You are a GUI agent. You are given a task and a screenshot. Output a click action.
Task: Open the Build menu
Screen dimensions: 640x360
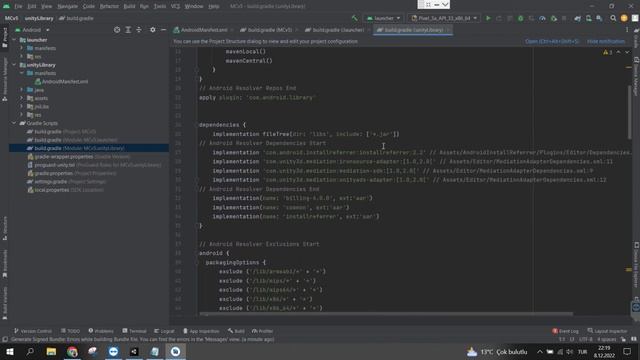129,6
